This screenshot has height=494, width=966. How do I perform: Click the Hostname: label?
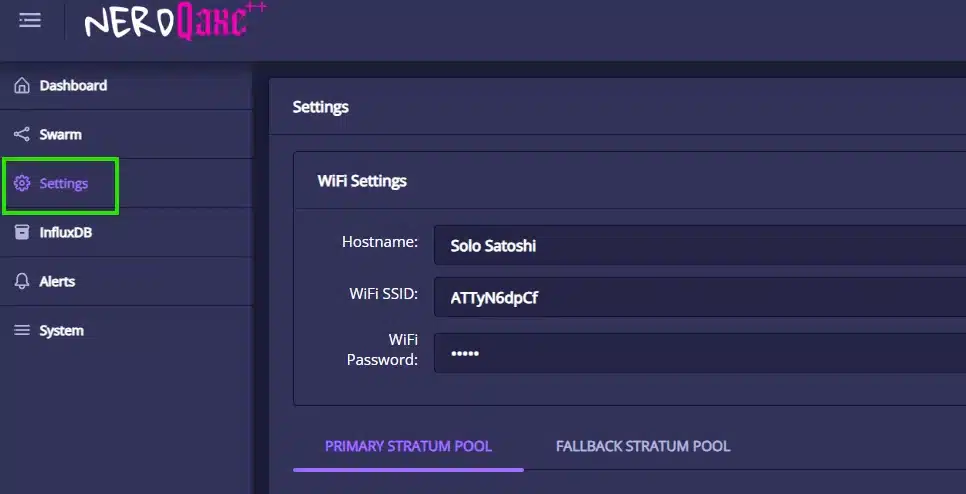point(380,242)
